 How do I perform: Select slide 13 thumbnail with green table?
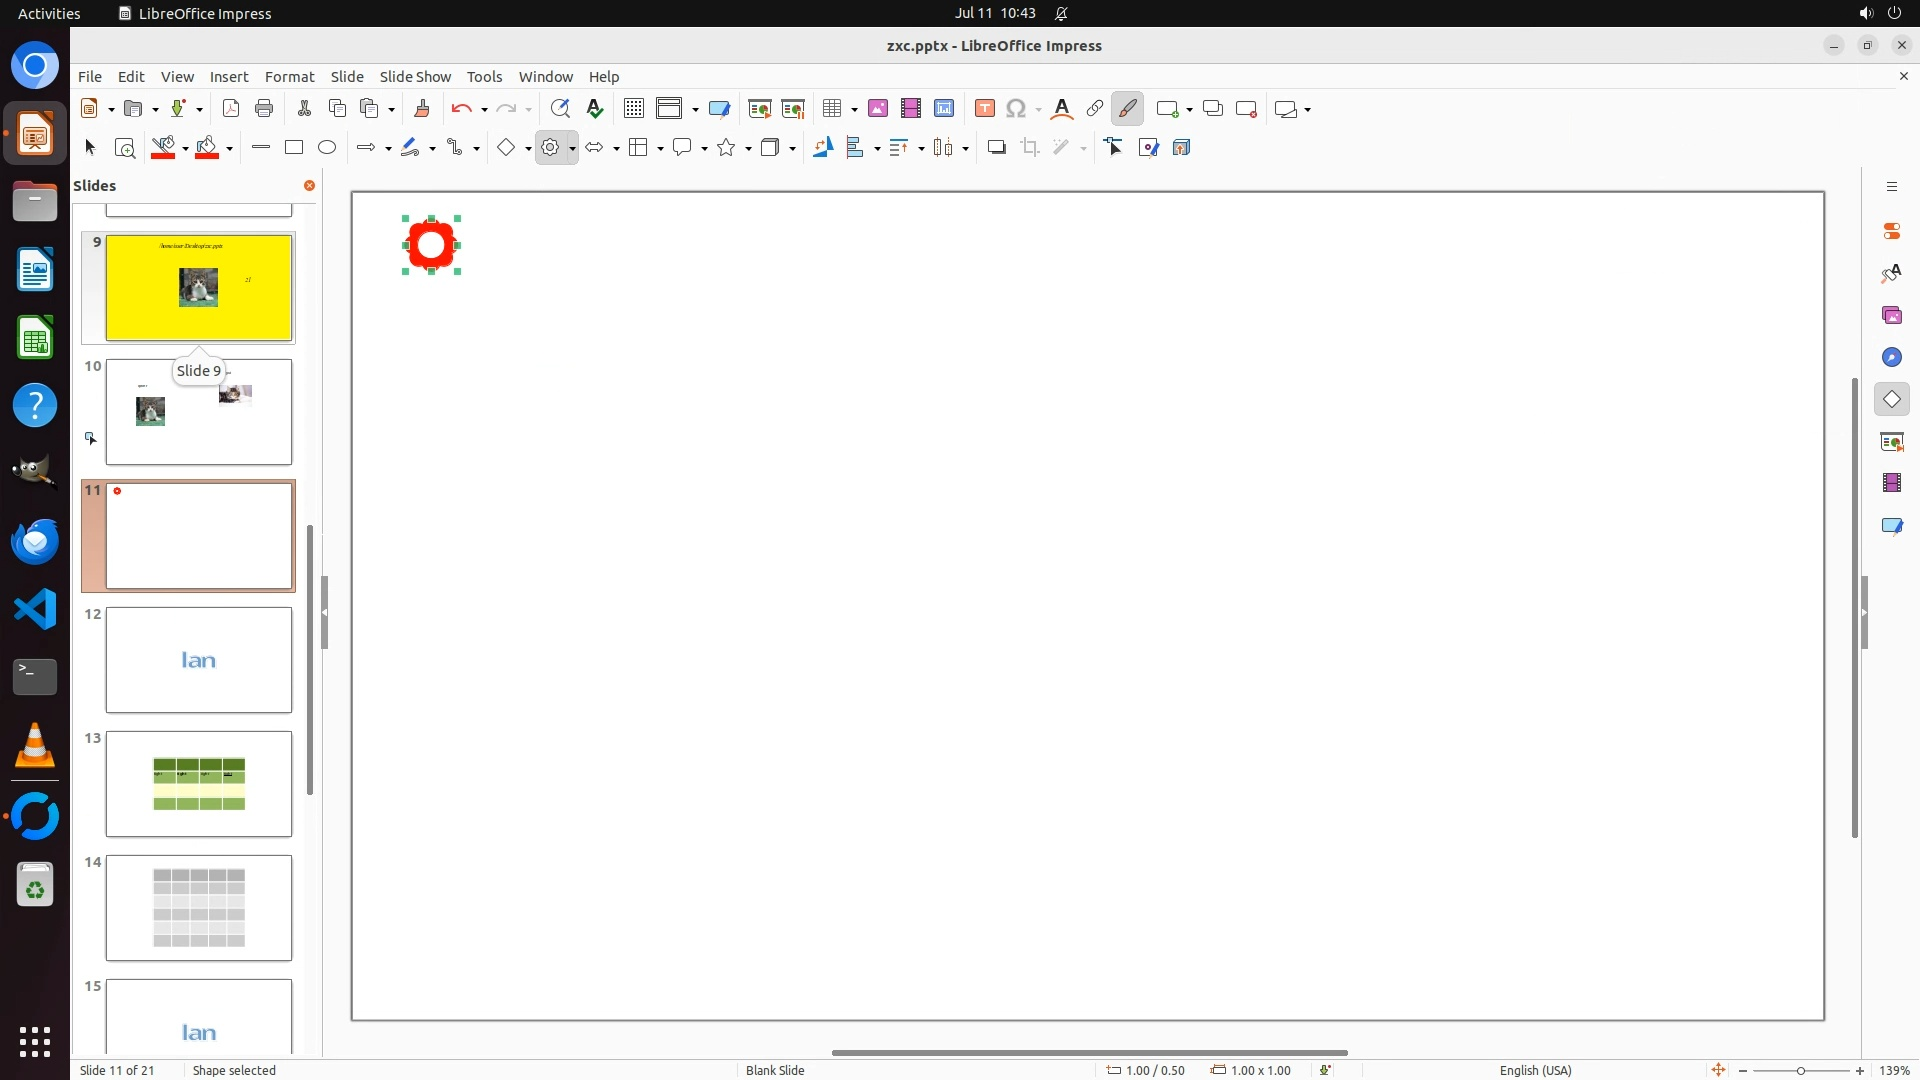coord(199,784)
